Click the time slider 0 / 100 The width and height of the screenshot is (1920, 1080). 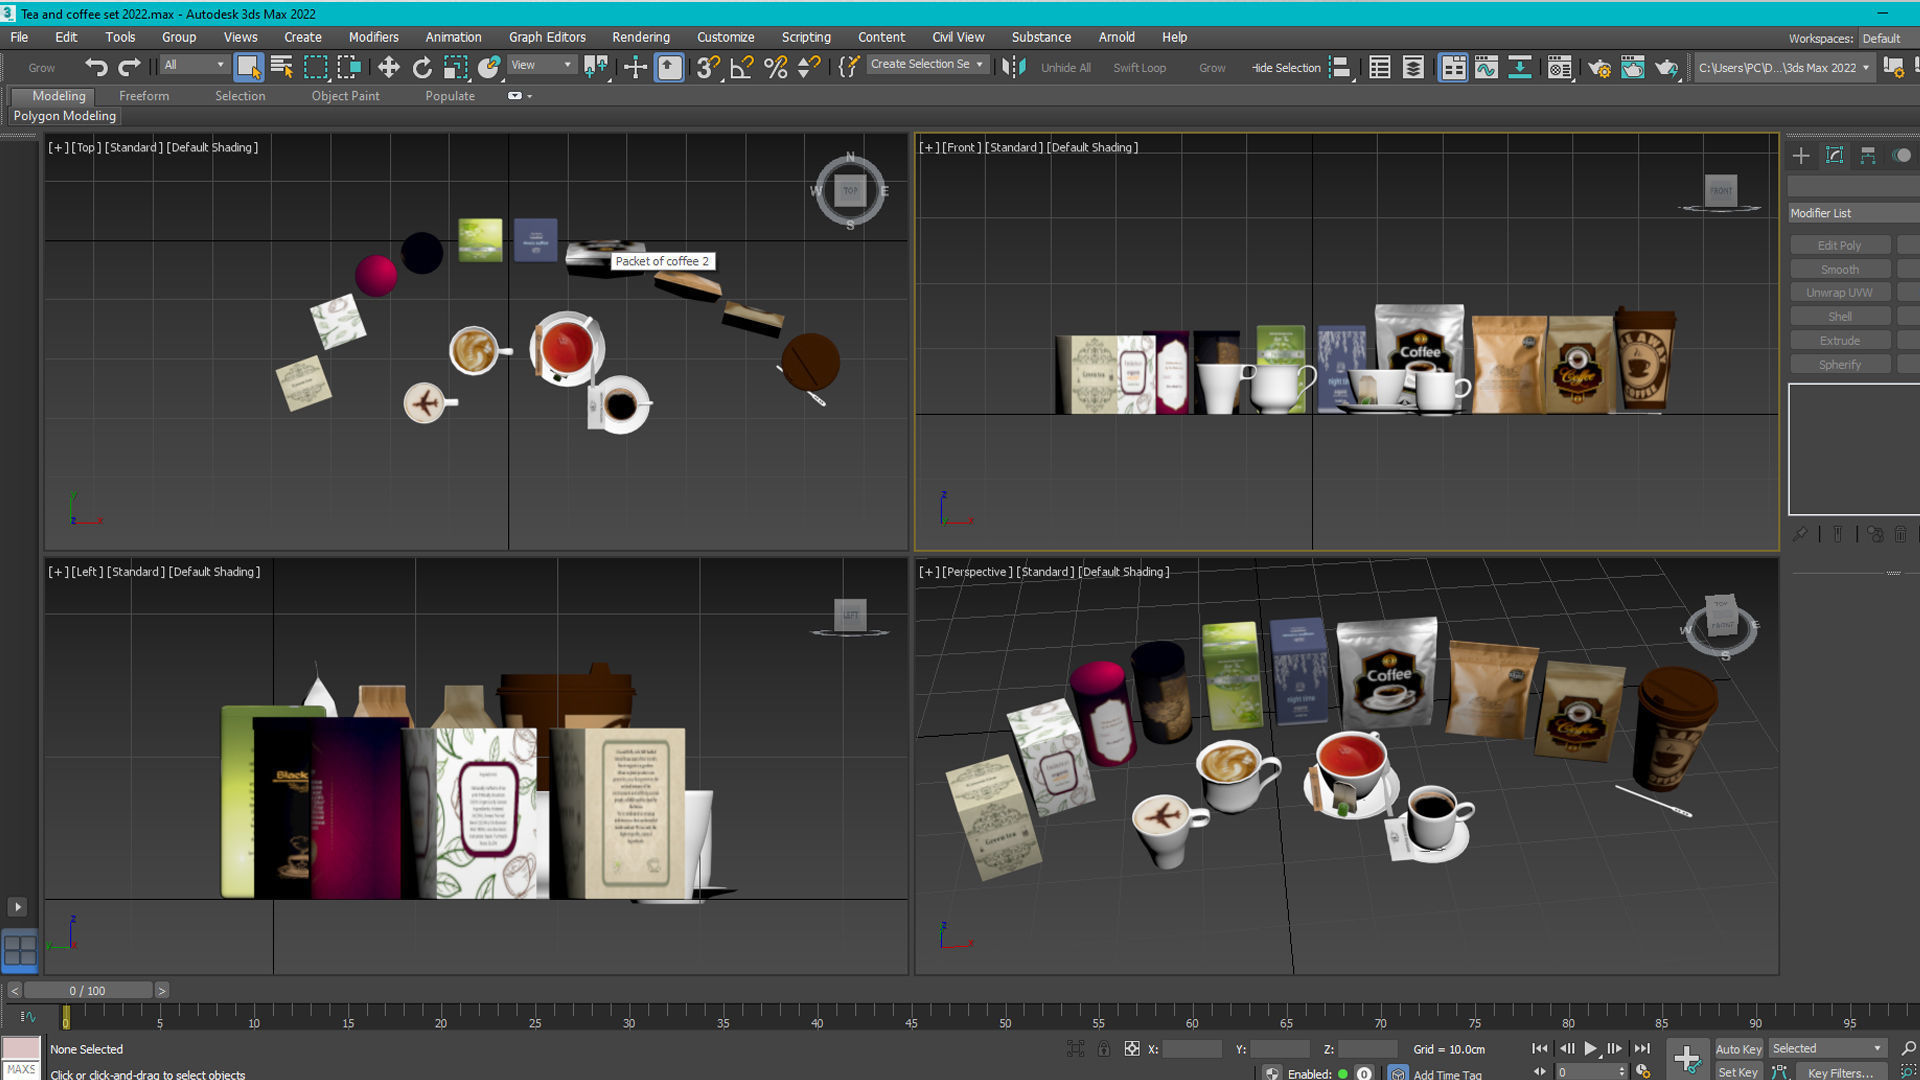tap(88, 990)
